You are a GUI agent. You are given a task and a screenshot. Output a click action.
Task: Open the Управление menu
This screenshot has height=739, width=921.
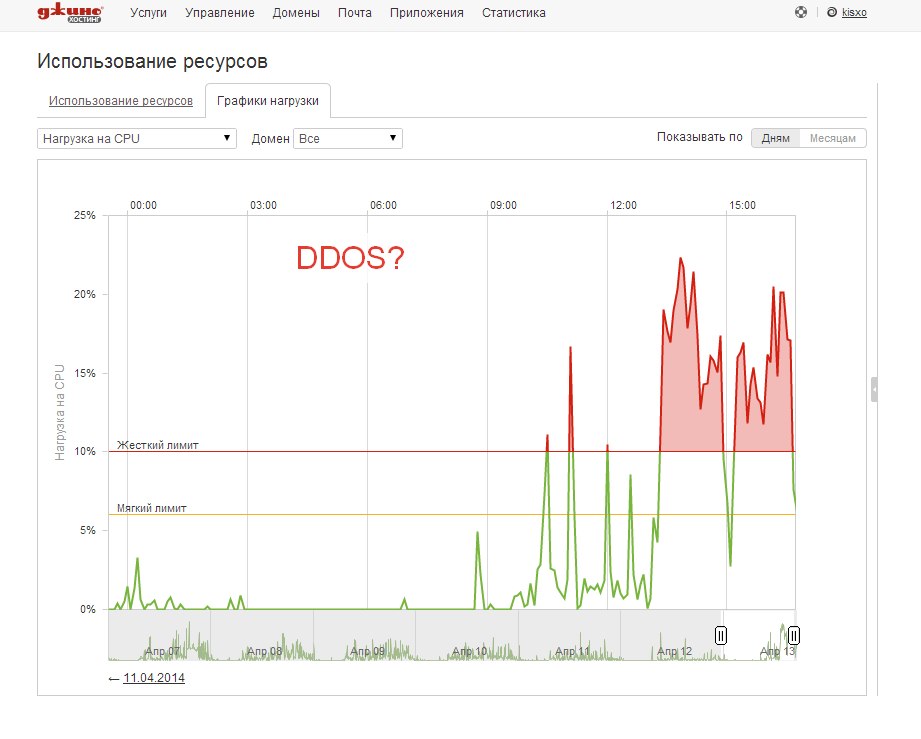[x=220, y=13]
